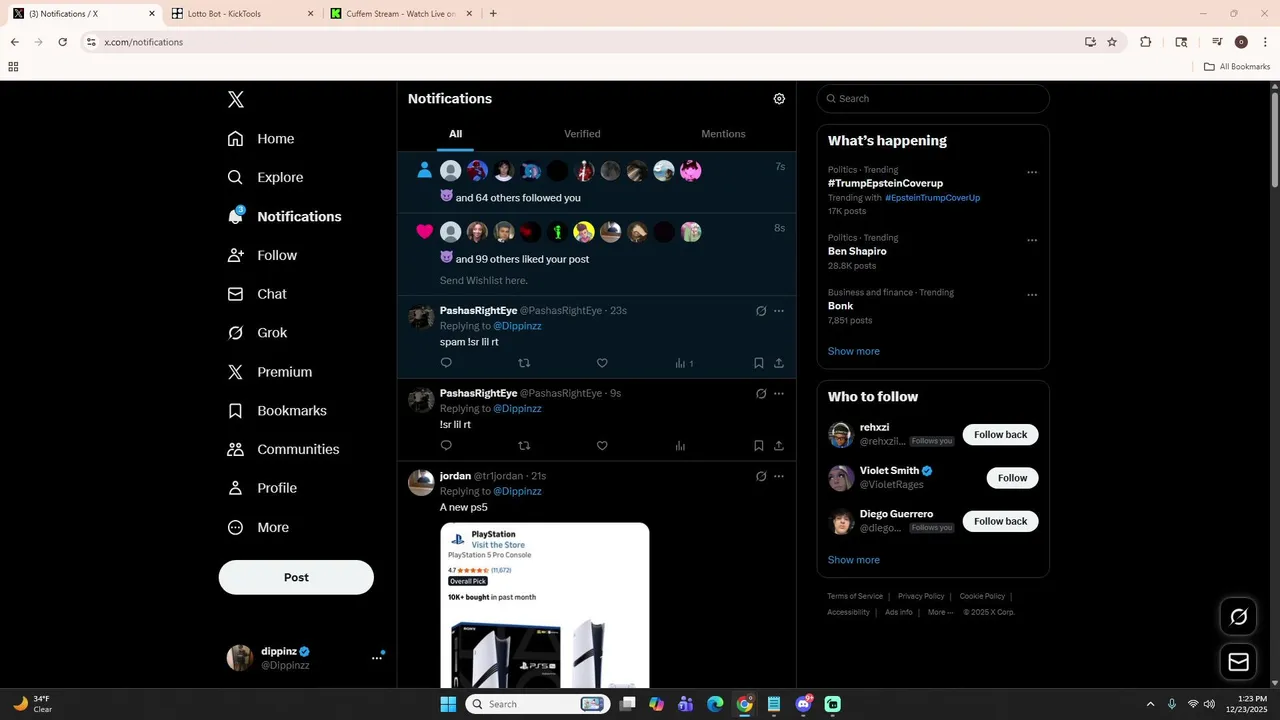Repost the 'spam !sr lil rt' reply
1280x720 pixels.
[524, 363]
